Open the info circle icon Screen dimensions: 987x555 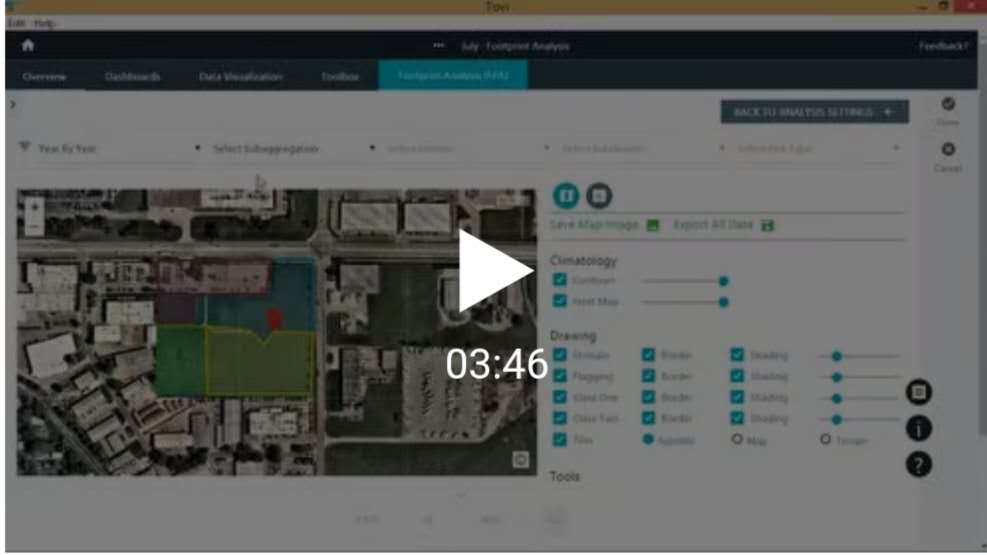(918, 429)
